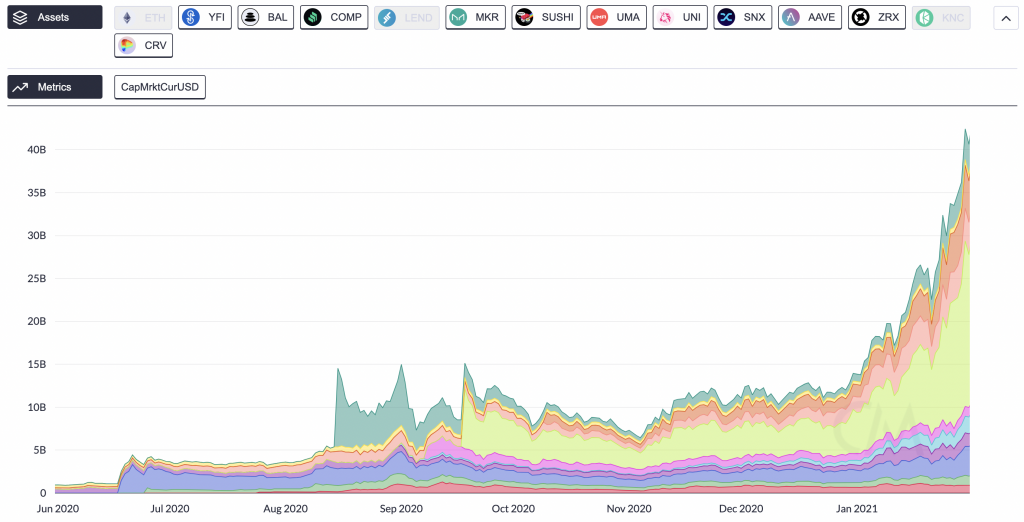Image resolution: width=1024 pixels, height=522 pixels.
Task: Click the 15B y-axis label
Action: [x=37, y=364]
